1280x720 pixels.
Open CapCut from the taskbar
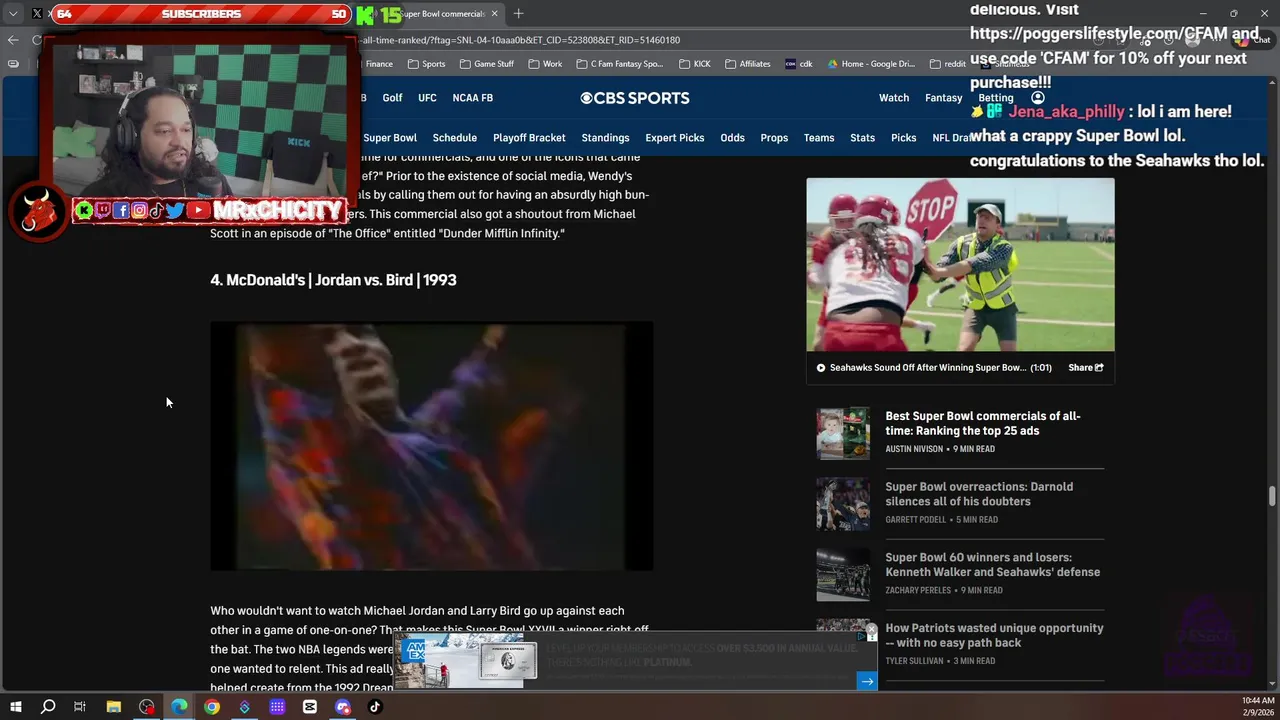[310, 707]
